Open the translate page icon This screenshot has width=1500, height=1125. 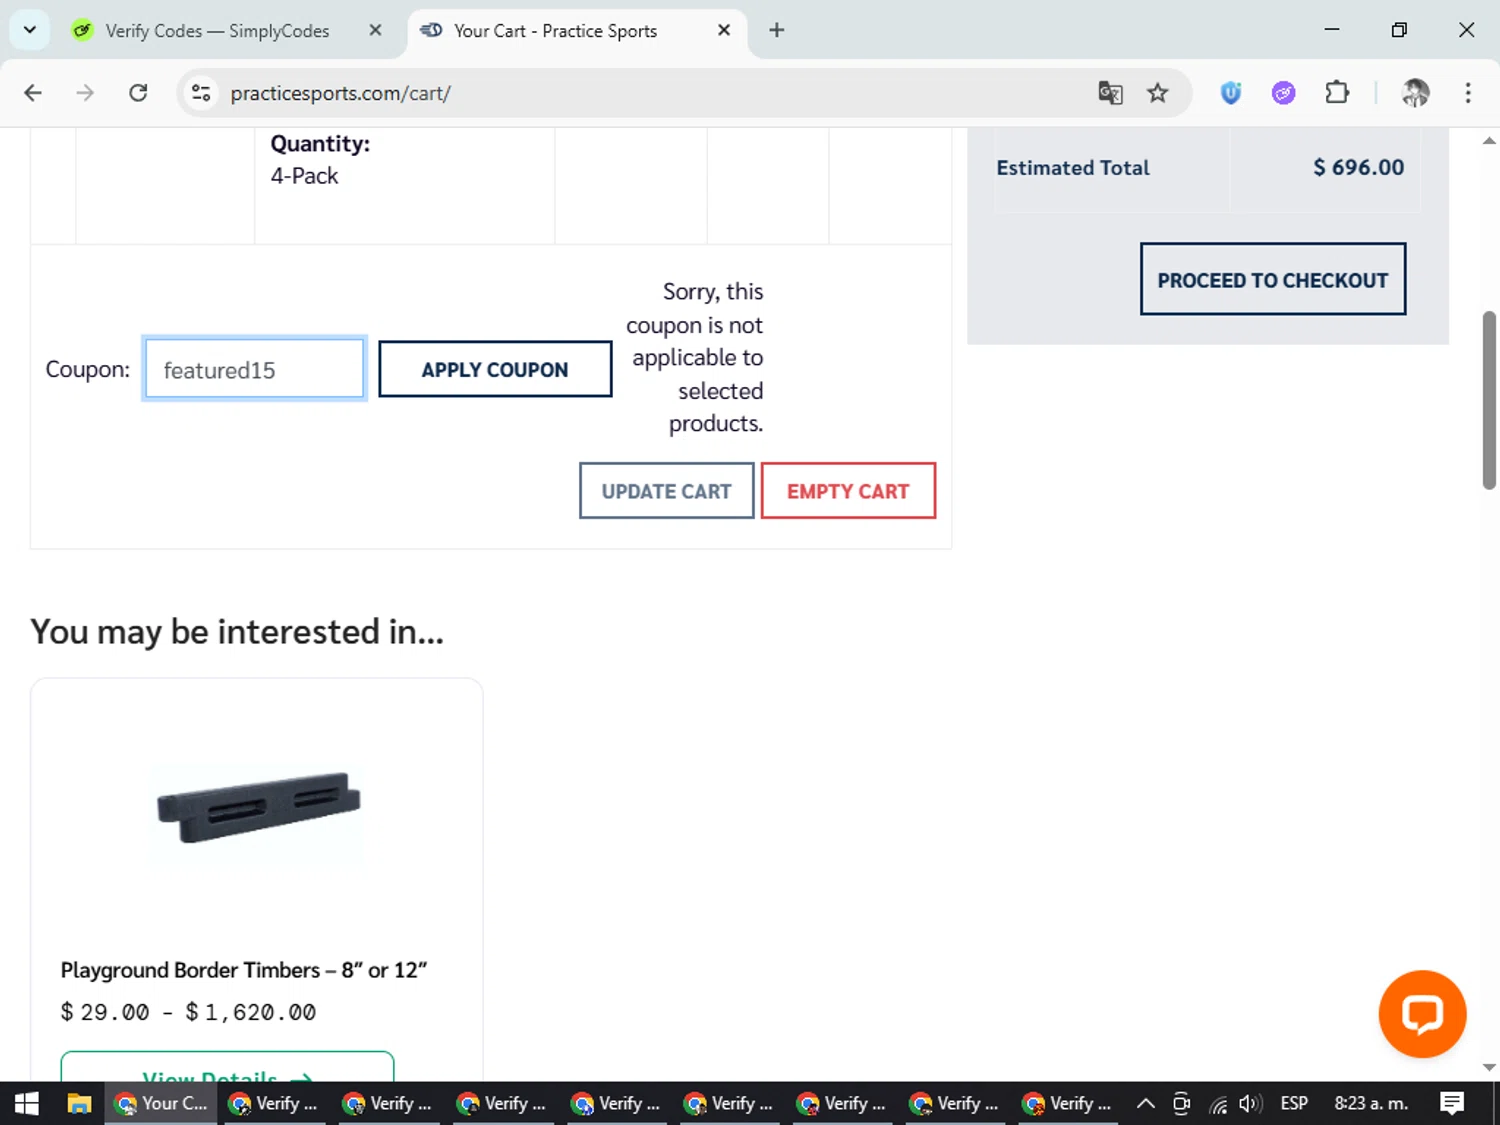(1110, 93)
